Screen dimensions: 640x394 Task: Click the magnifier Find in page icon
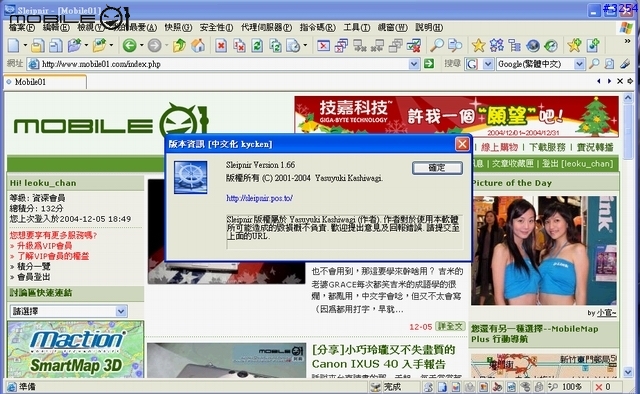click(437, 45)
